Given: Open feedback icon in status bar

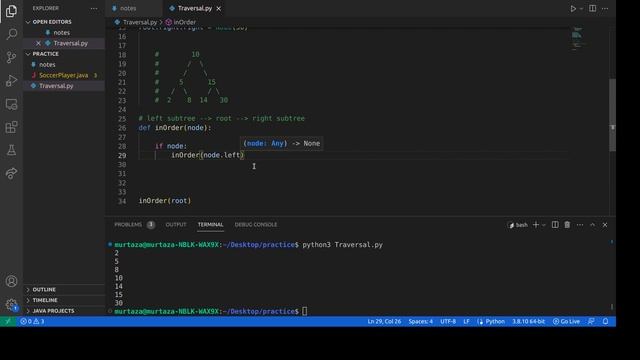Looking at the screenshot, I should (591, 321).
